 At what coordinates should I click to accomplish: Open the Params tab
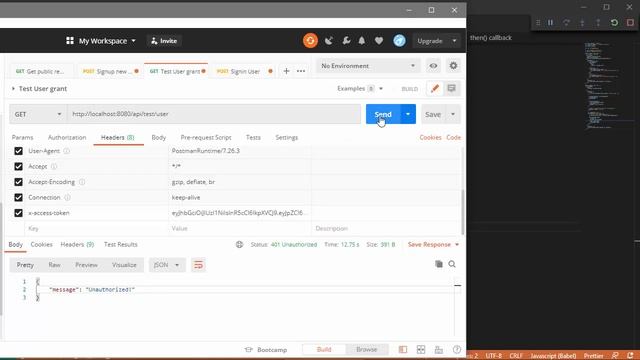[x=22, y=138]
